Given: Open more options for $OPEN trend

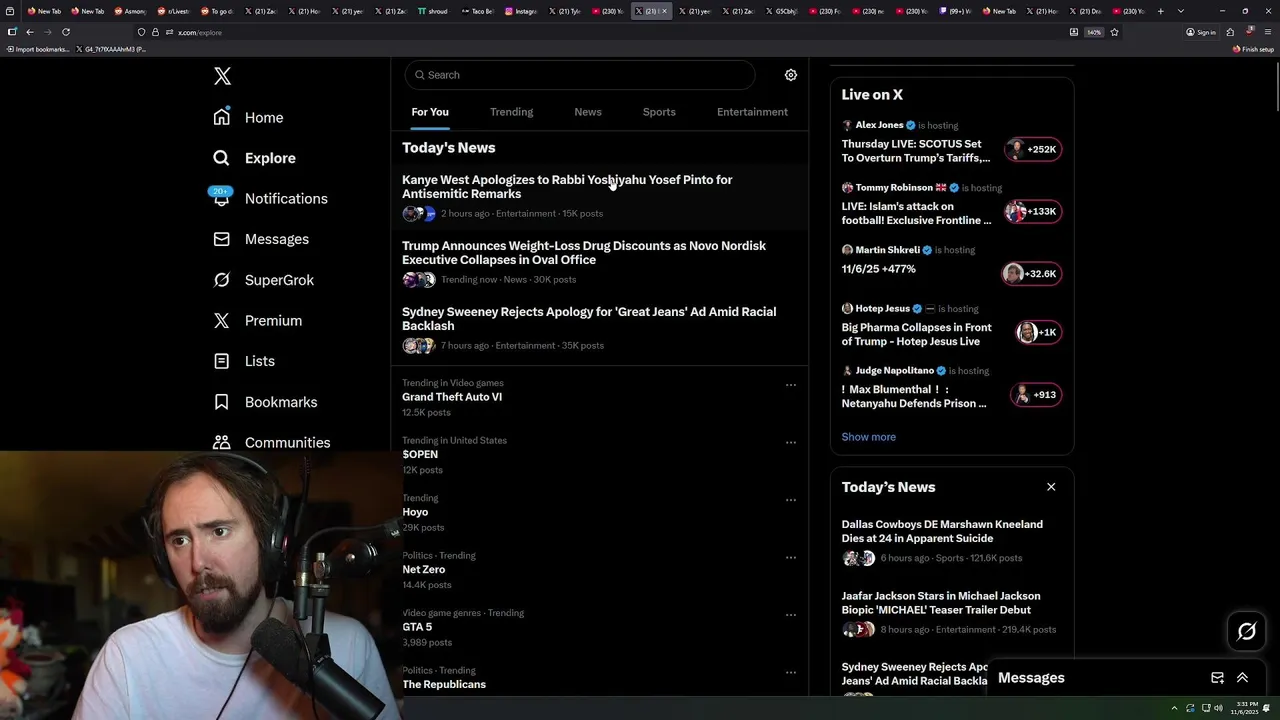Looking at the screenshot, I should [790, 442].
